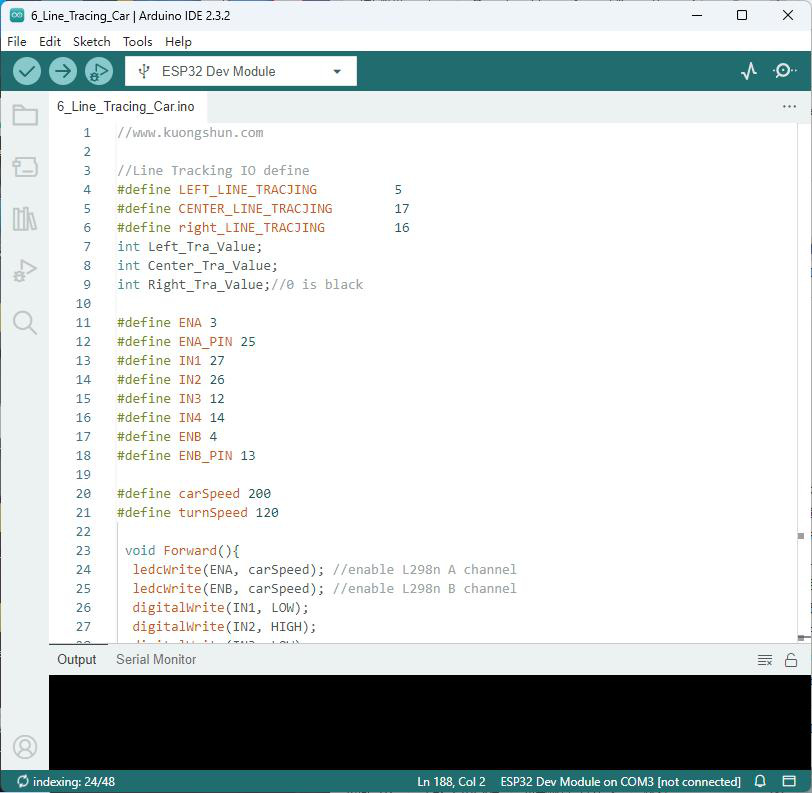Start debugging with the debug play button
Viewport: 812px width, 793px height.
pyautogui.click(x=99, y=71)
